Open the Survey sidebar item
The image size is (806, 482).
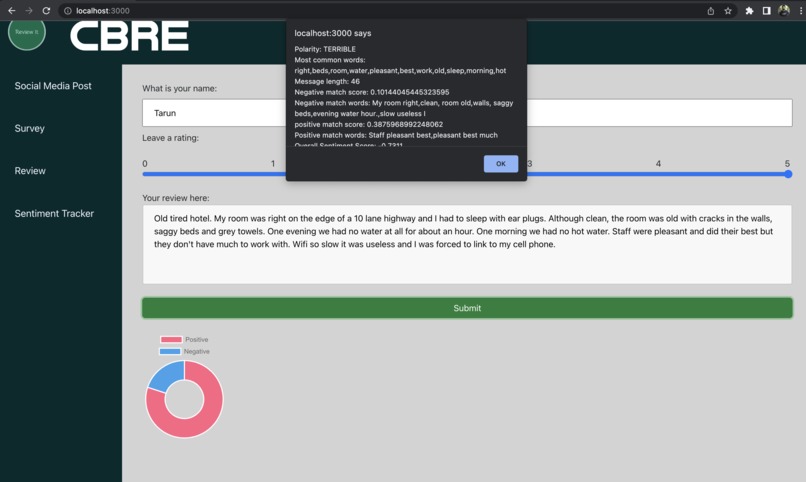click(x=29, y=128)
